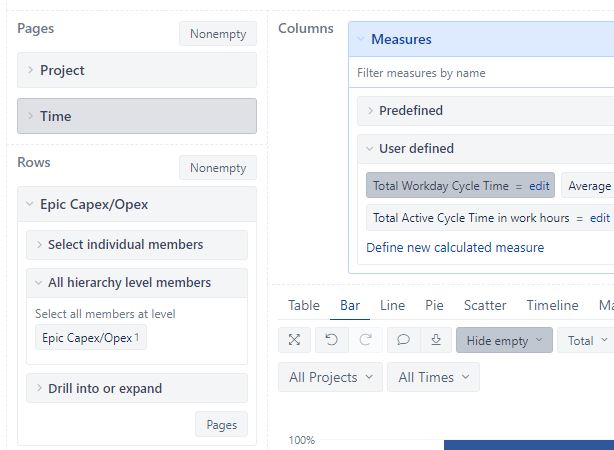
Task: Expand the Project dimension
Action: 137,70
